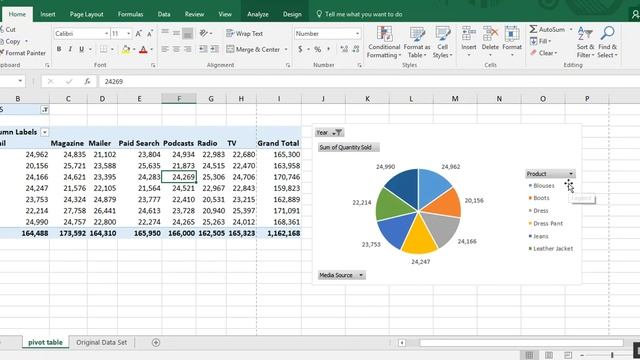Click Sum of Quantity Sold chart button
This screenshot has width=640, height=360.
tap(349, 147)
